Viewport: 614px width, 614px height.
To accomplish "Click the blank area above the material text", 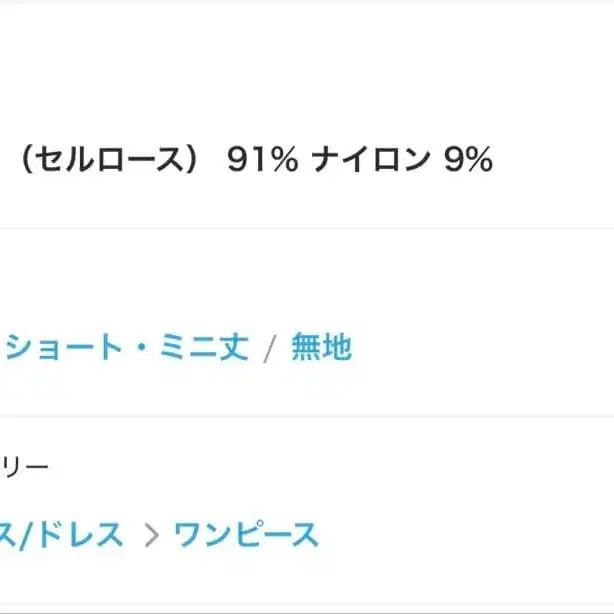I will click(307, 70).
